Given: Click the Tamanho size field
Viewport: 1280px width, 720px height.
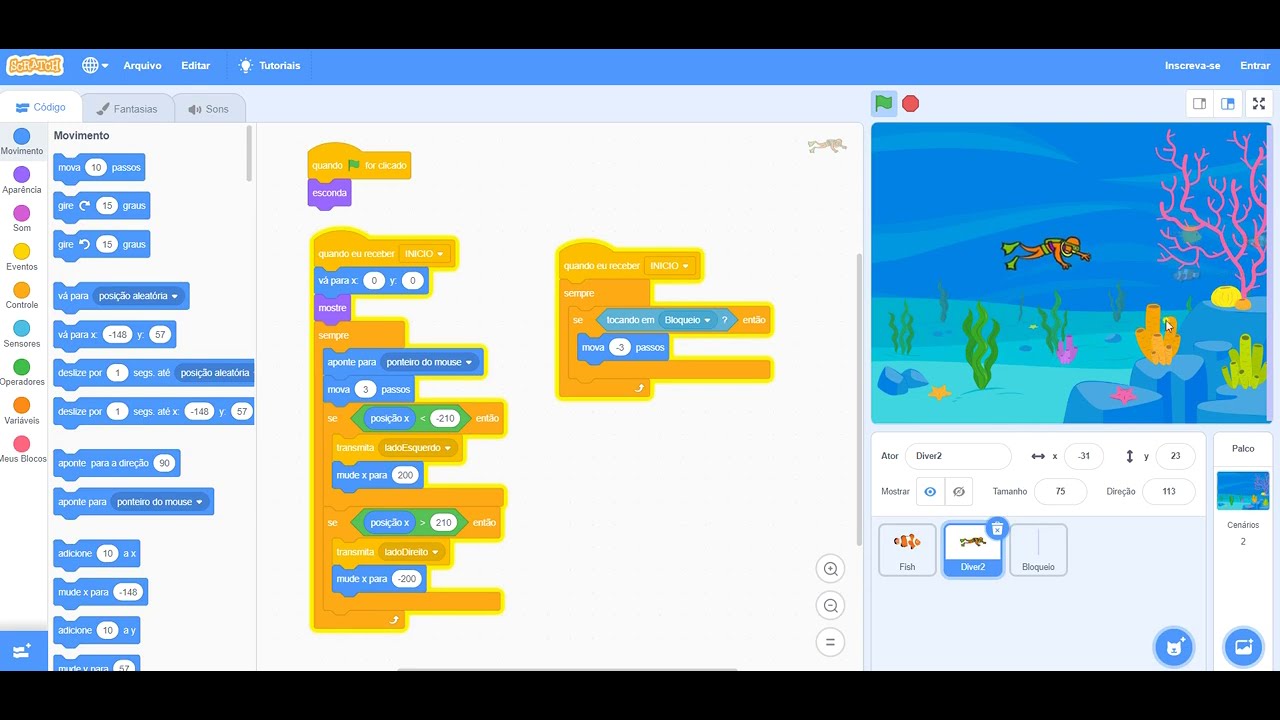Looking at the screenshot, I should [x=1060, y=491].
